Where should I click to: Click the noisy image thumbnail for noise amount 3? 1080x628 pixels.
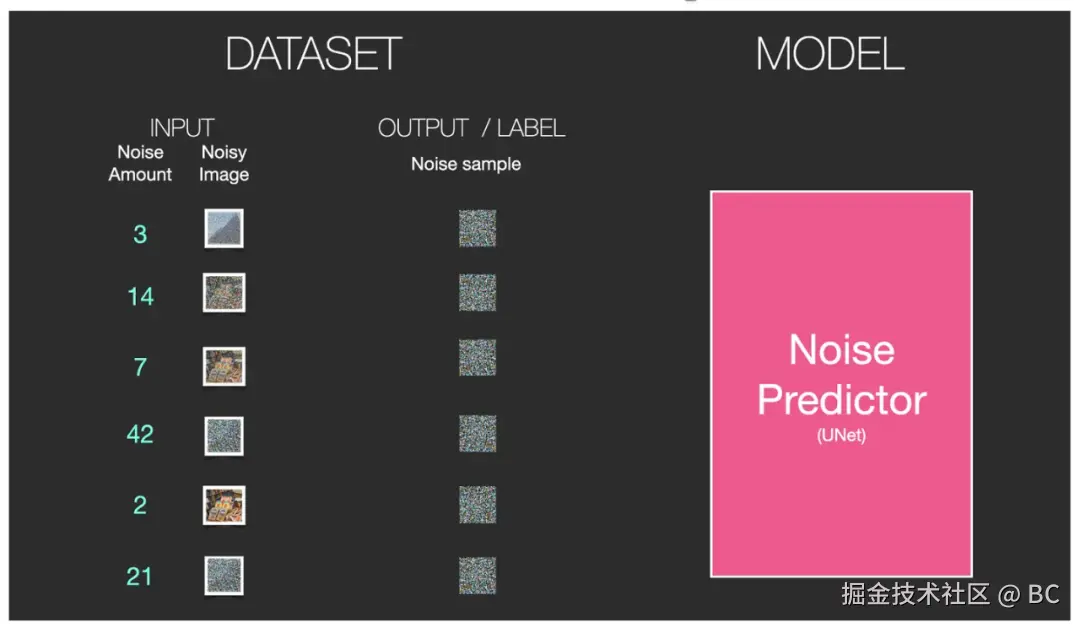(224, 228)
